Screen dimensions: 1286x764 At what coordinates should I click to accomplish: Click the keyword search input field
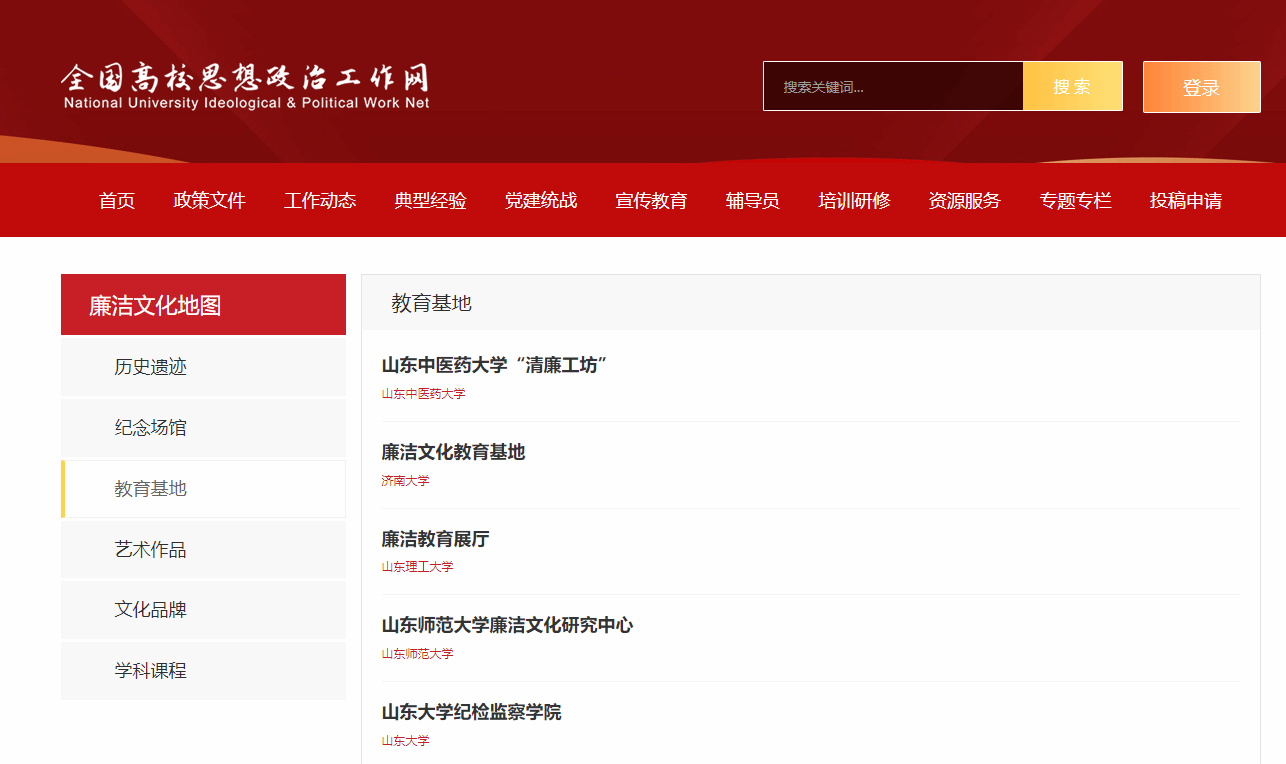pyautogui.click(x=892, y=87)
